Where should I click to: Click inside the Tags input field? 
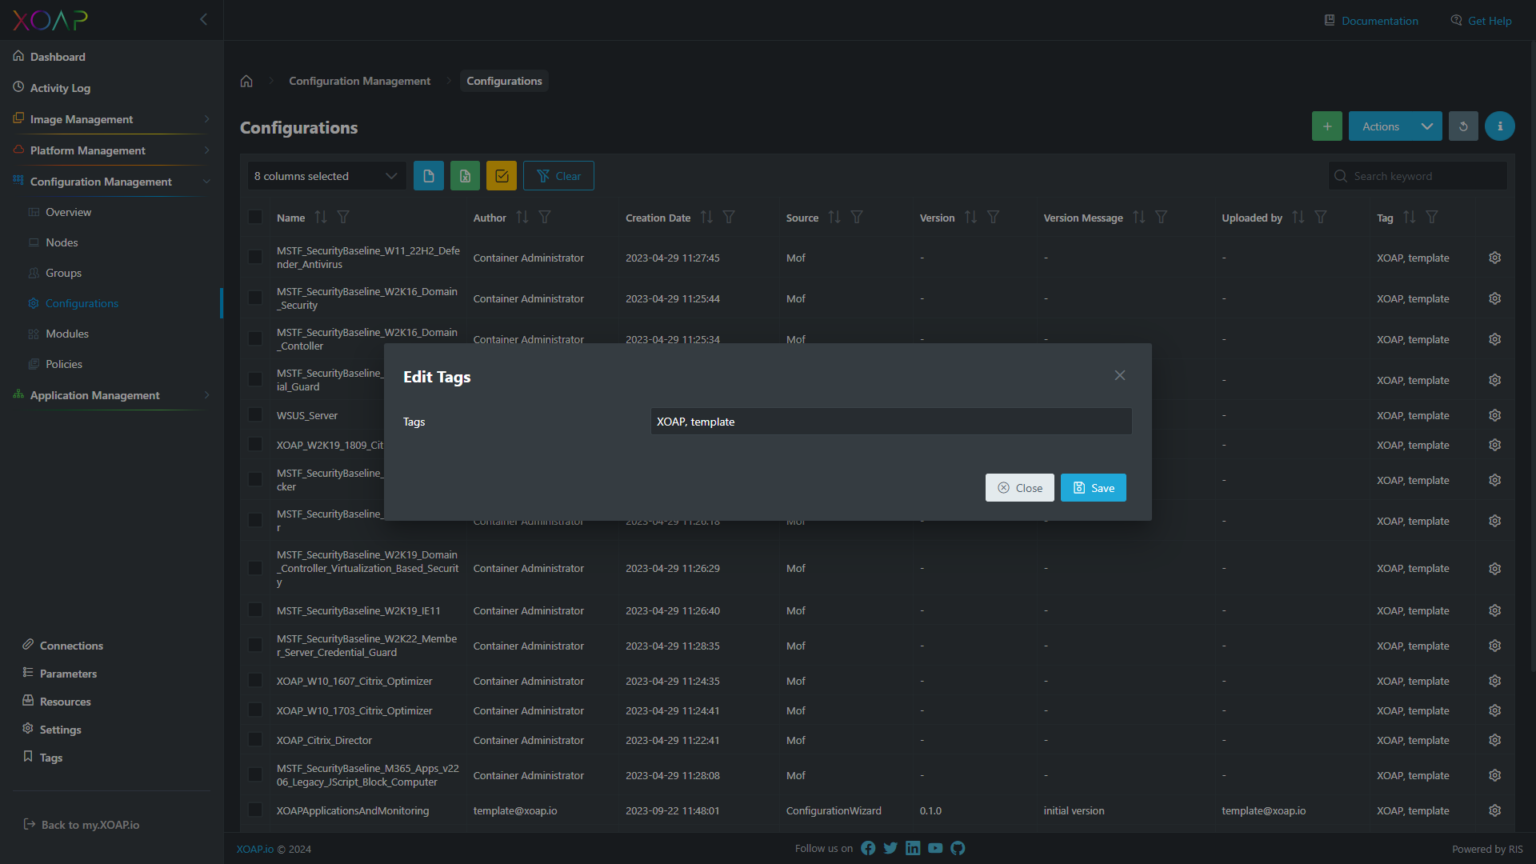889,421
